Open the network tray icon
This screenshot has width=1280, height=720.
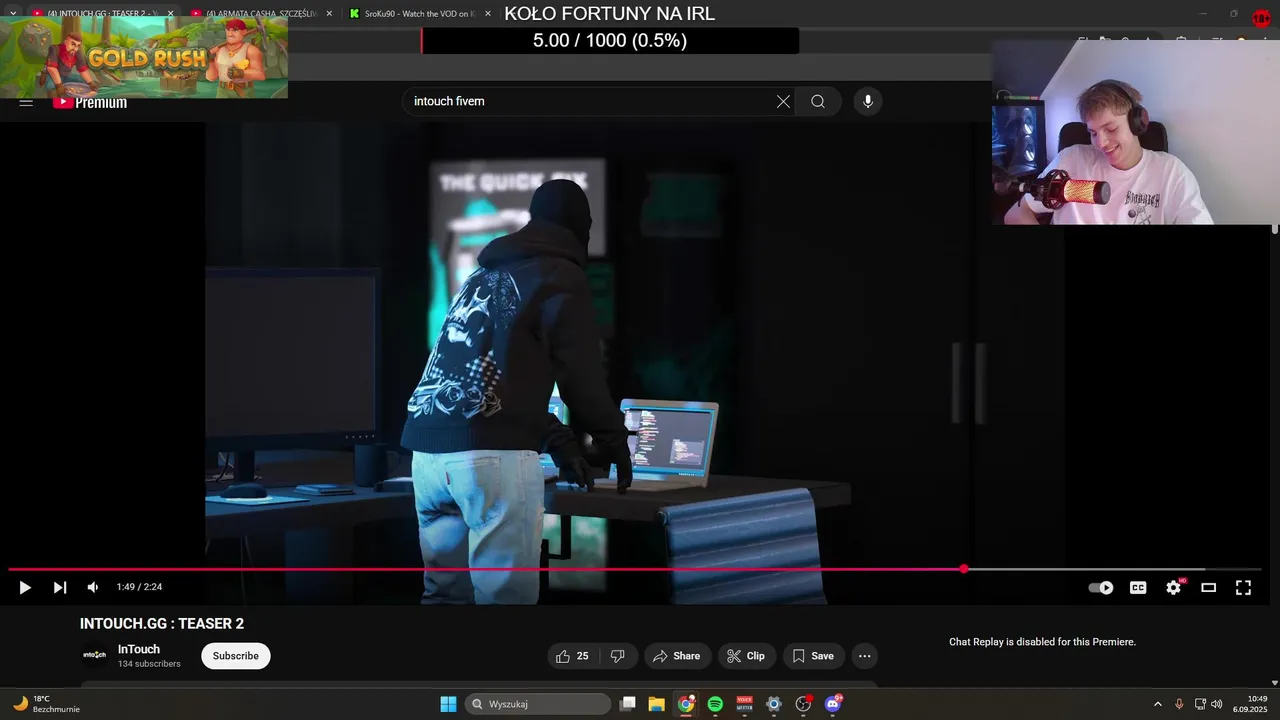pyautogui.click(x=1200, y=704)
